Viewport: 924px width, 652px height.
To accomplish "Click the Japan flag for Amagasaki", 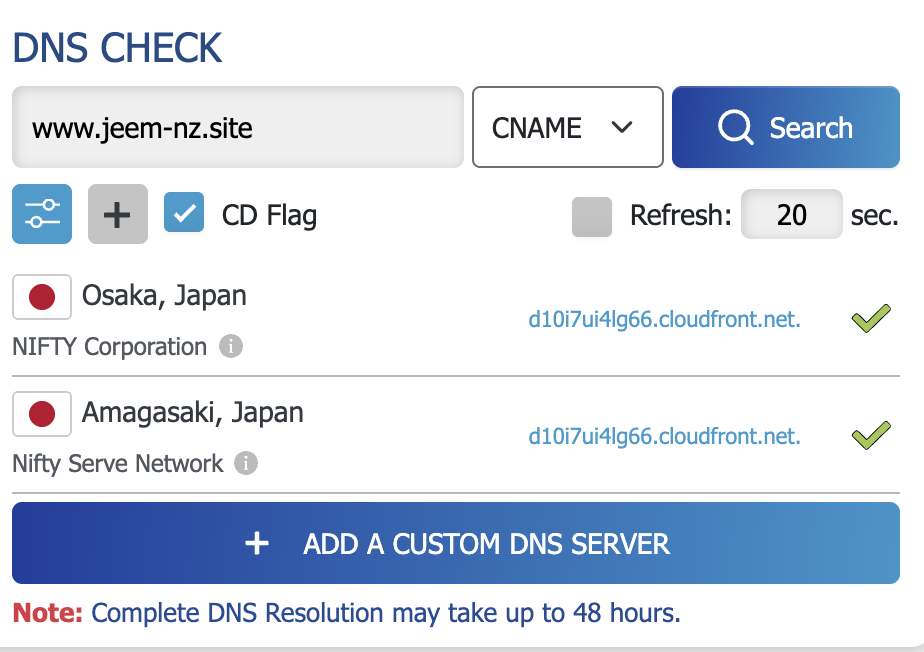I will coord(41,414).
